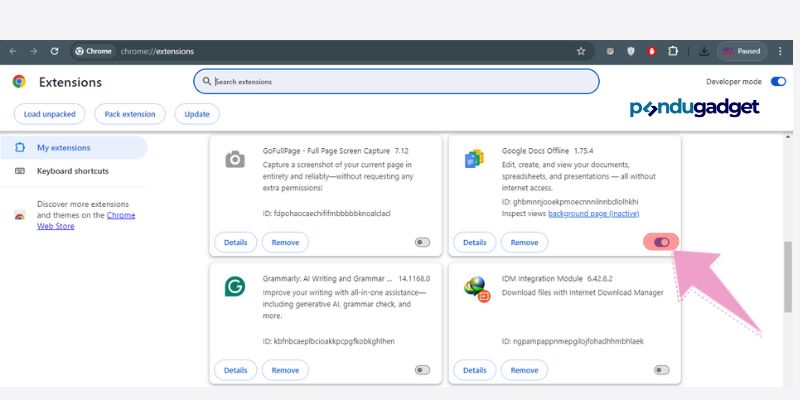
Task: Remove the Google Docs Offline extension
Action: (524, 242)
